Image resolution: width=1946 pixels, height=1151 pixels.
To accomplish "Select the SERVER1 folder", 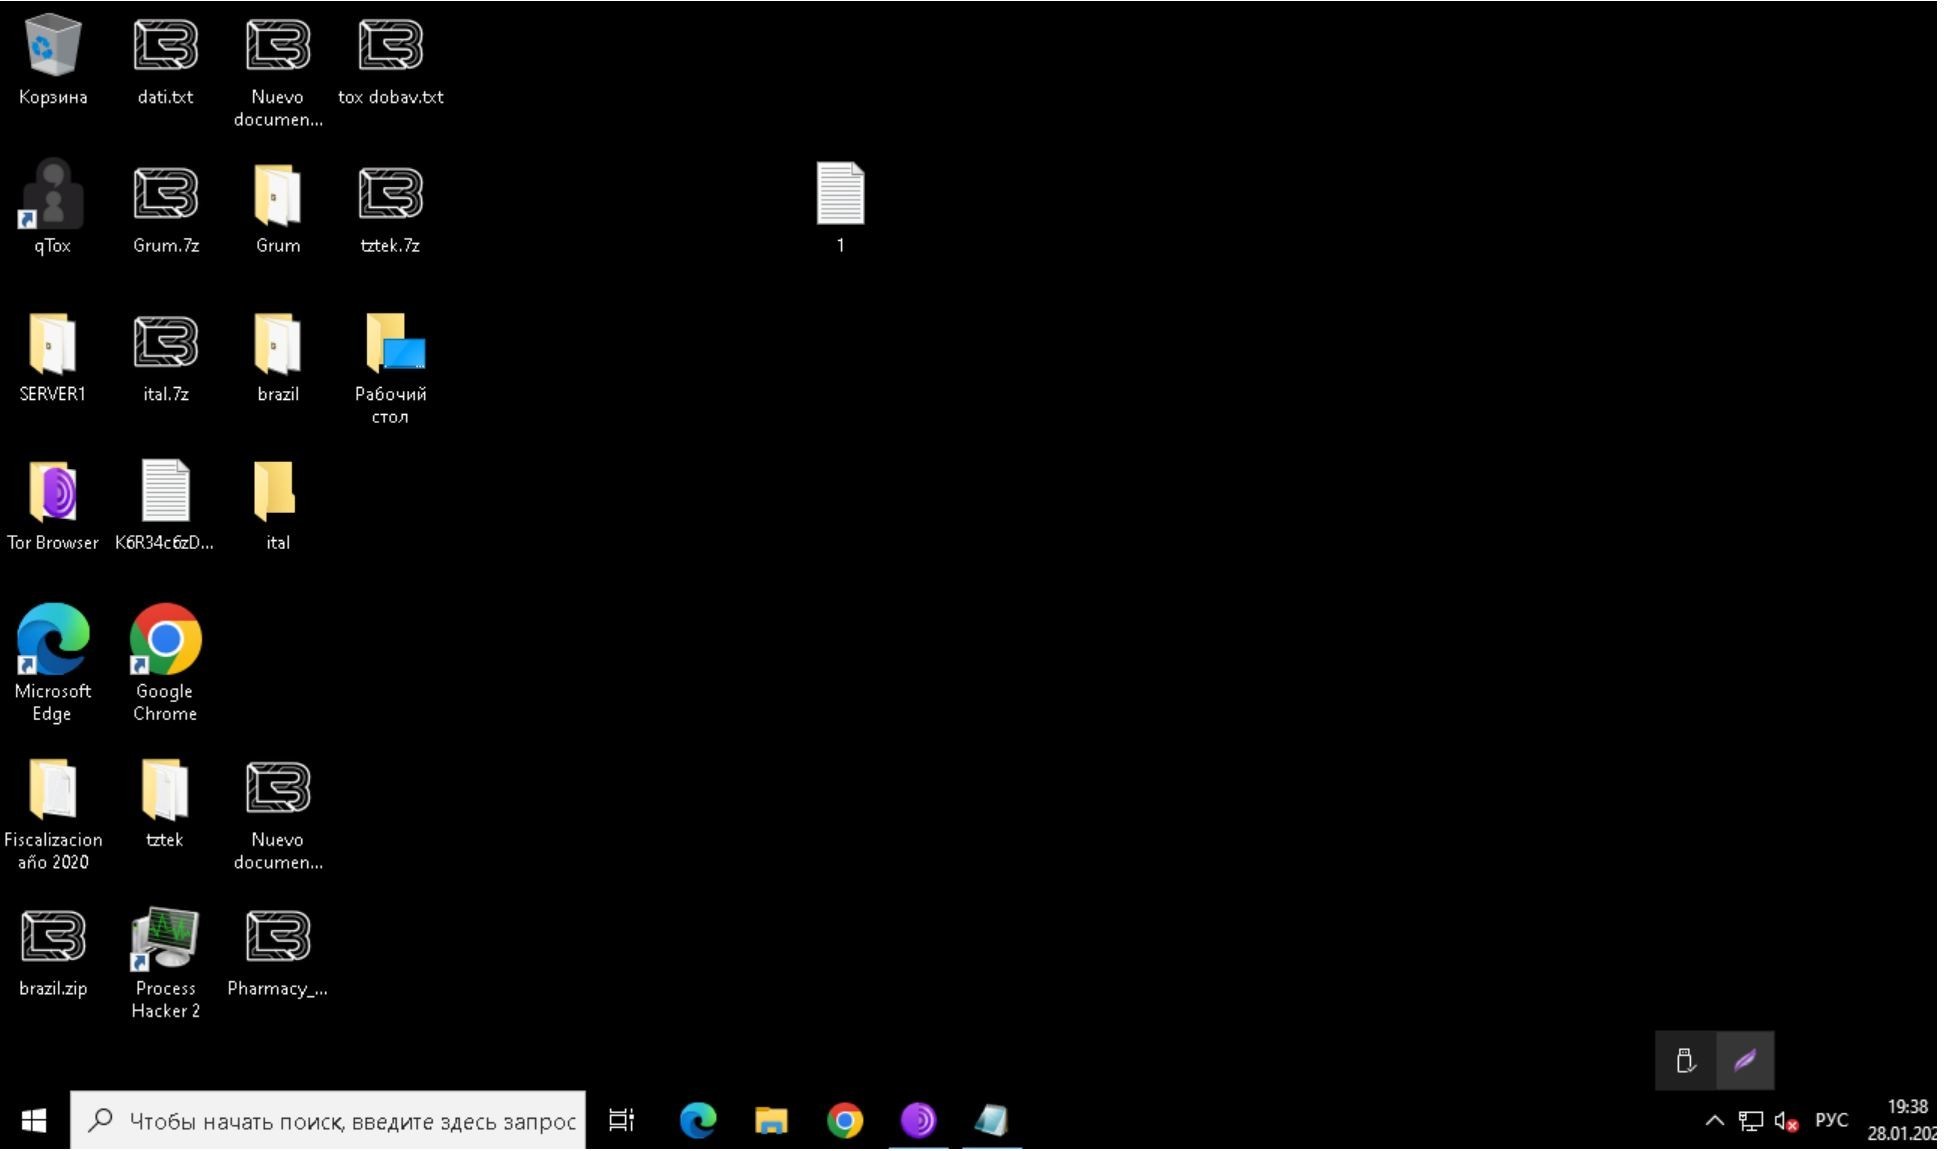I will click(x=52, y=343).
